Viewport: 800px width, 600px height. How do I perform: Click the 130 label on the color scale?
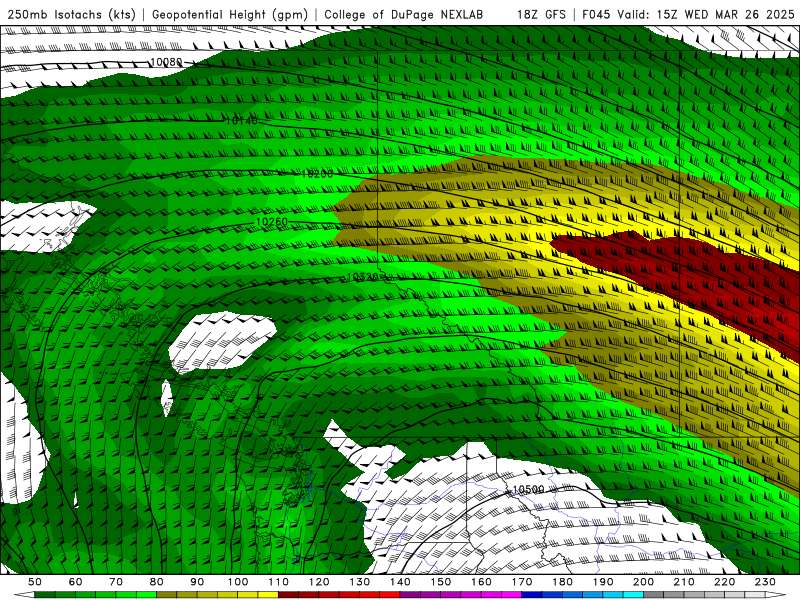pyautogui.click(x=360, y=582)
